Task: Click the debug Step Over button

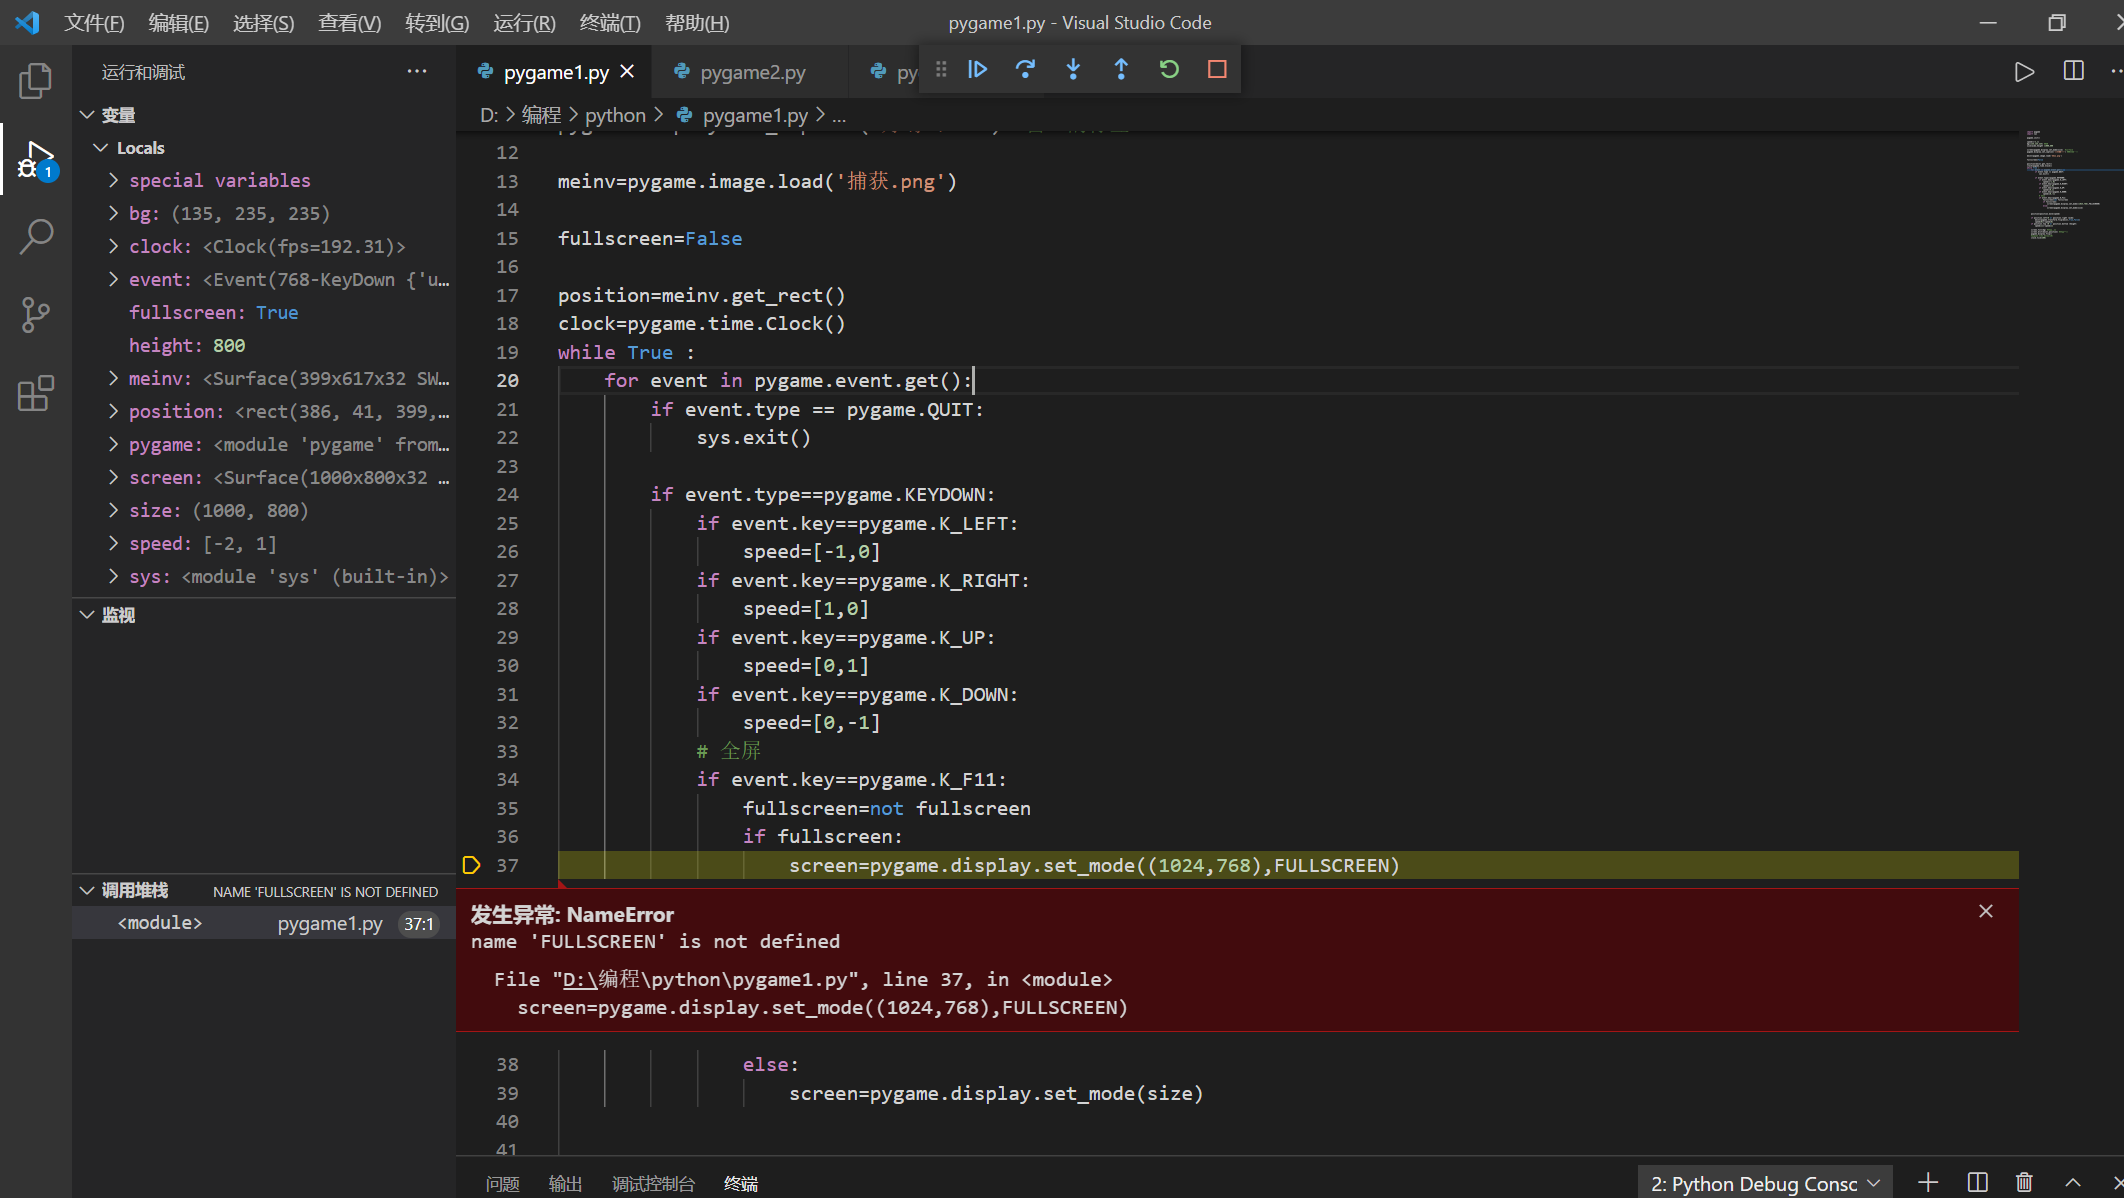Action: pyautogui.click(x=1025, y=69)
